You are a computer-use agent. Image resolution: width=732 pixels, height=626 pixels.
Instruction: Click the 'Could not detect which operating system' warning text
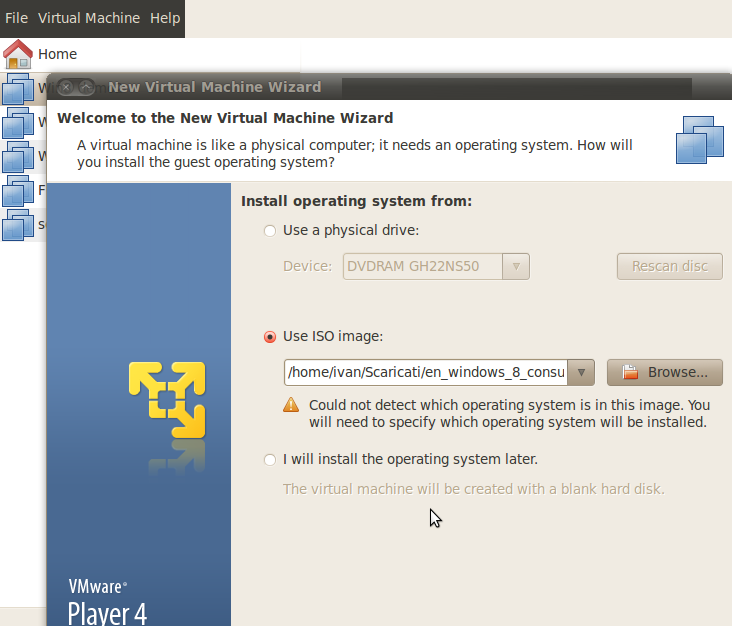point(509,414)
